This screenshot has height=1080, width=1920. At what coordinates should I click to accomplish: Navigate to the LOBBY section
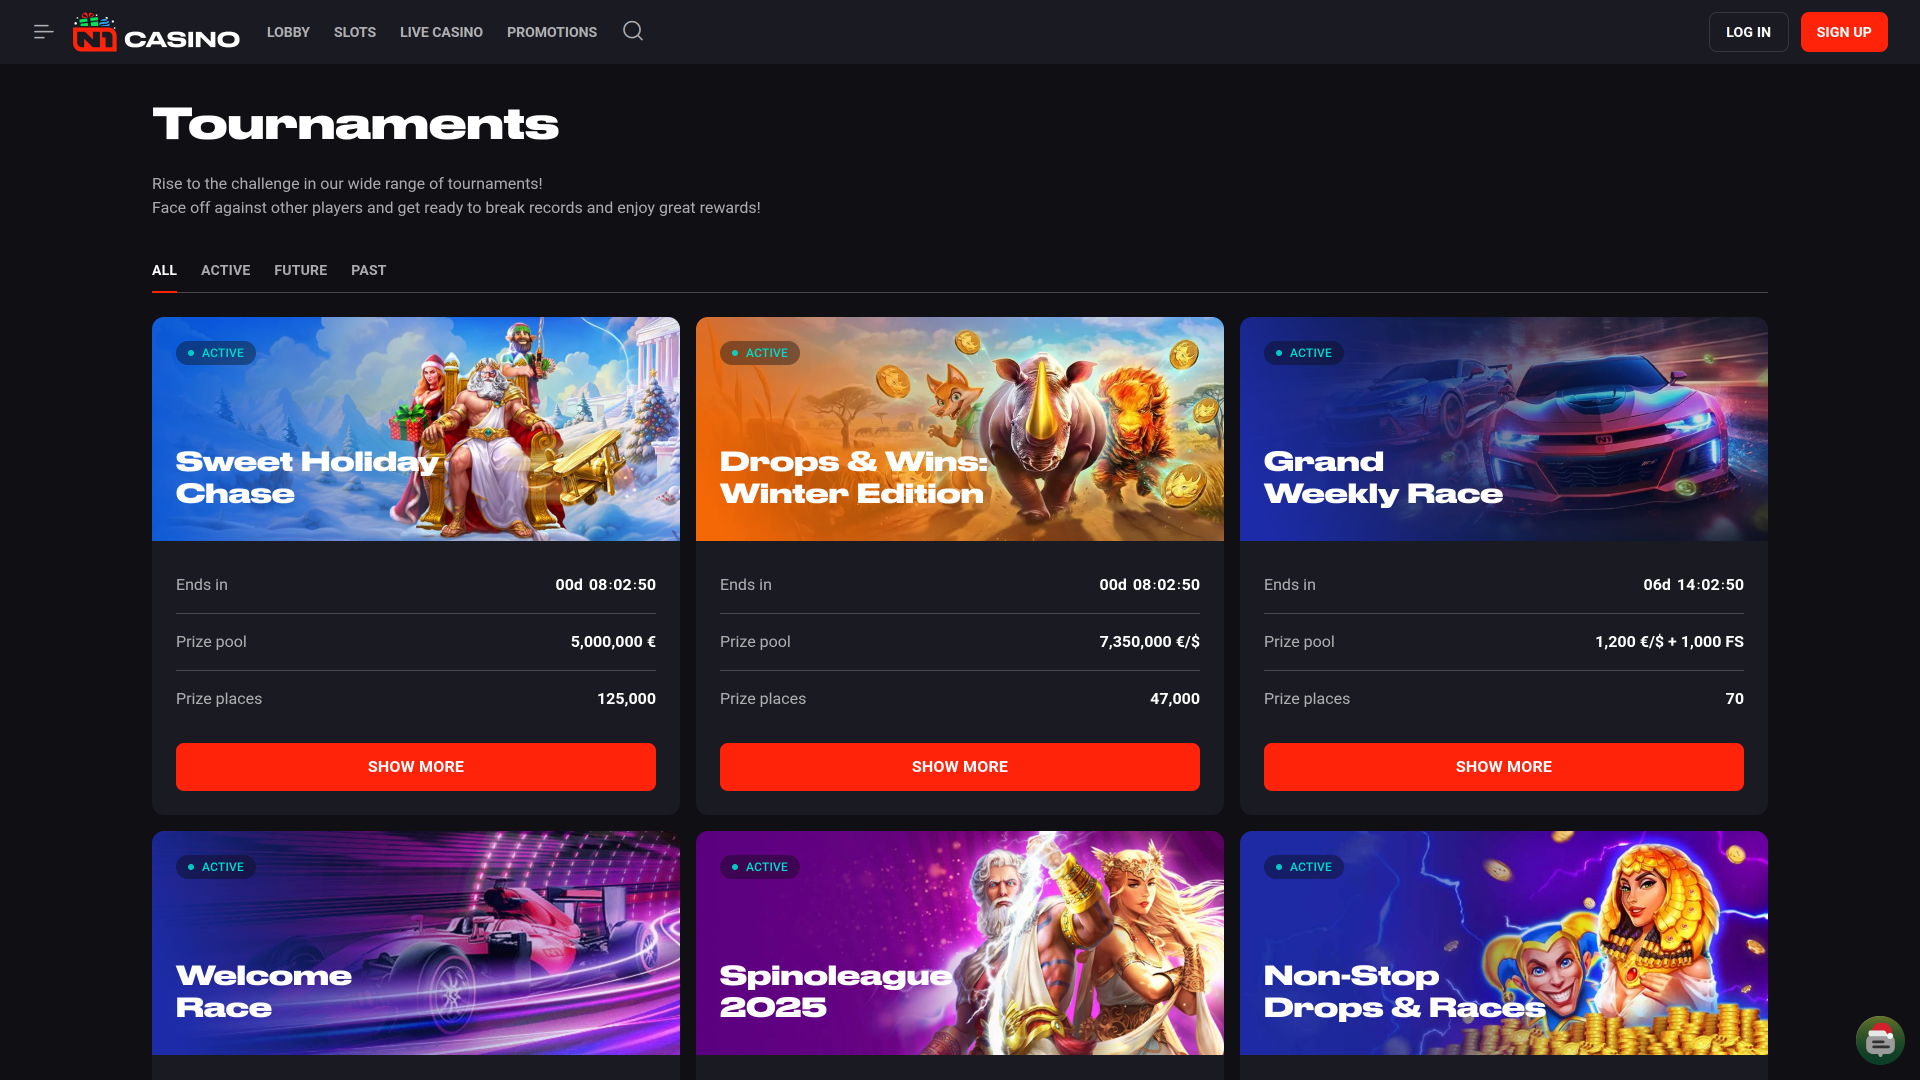click(x=288, y=32)
